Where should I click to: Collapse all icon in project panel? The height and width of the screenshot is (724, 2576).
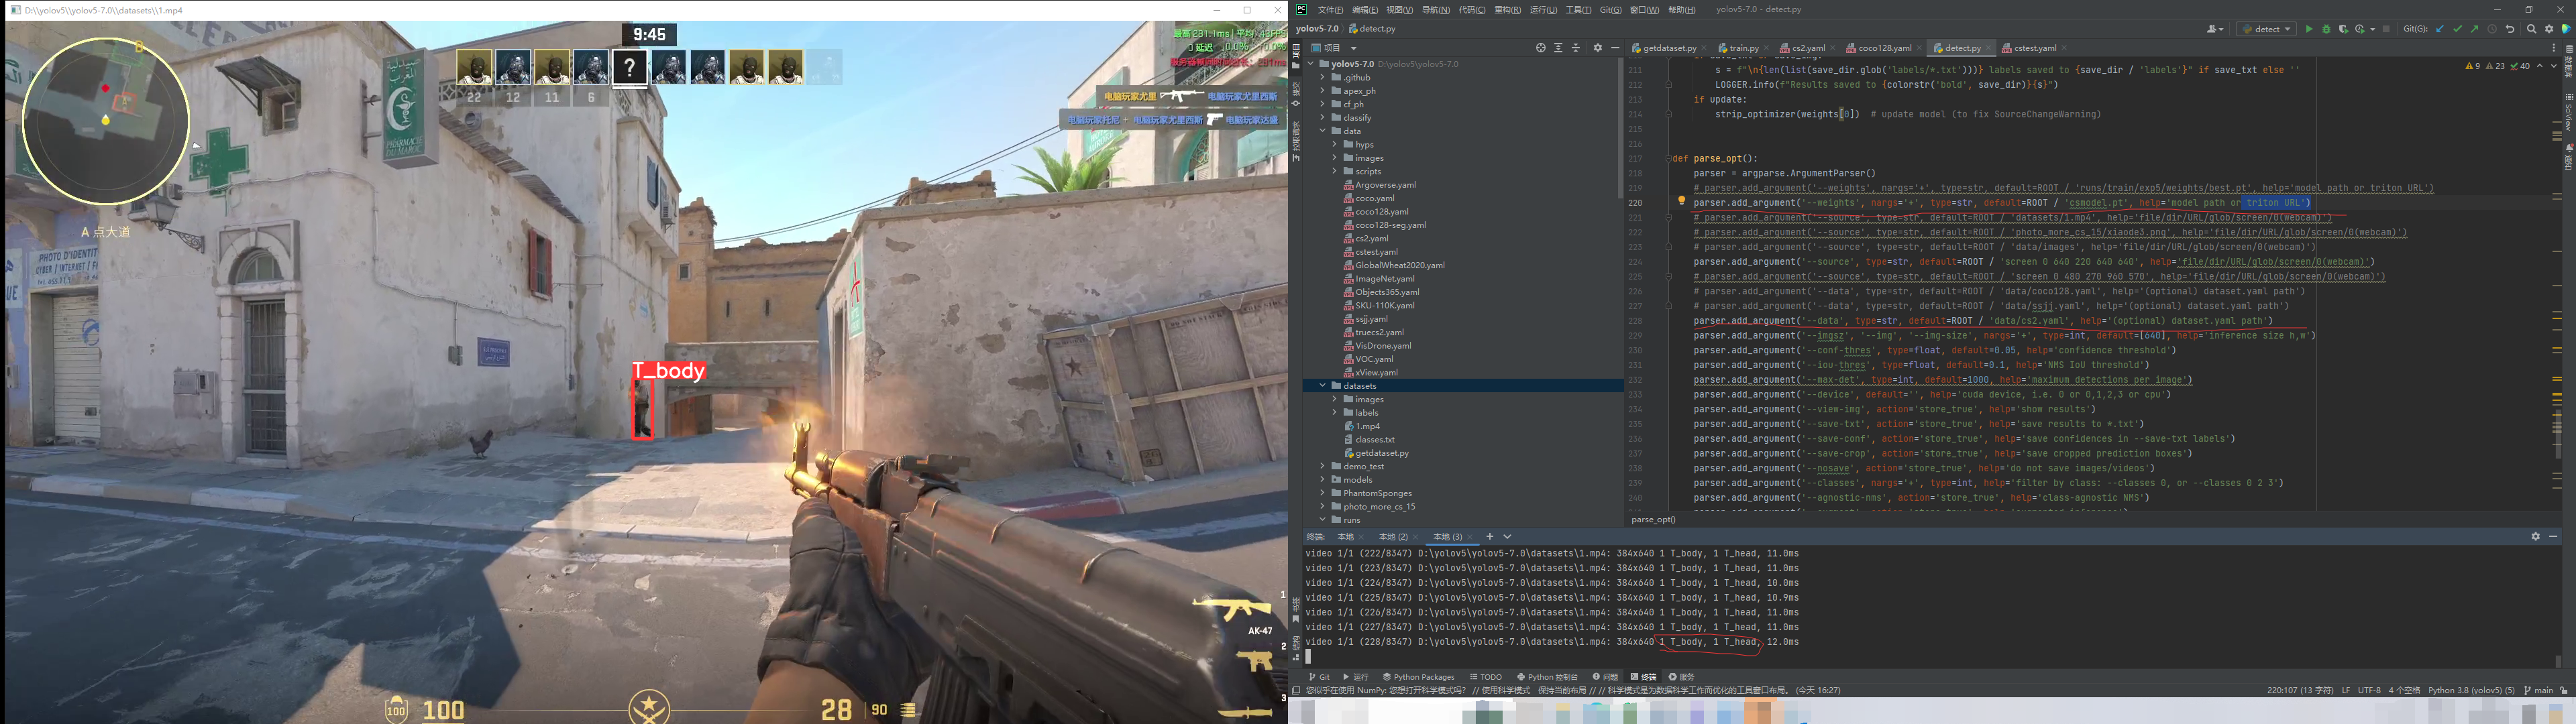click(1576, 48)
